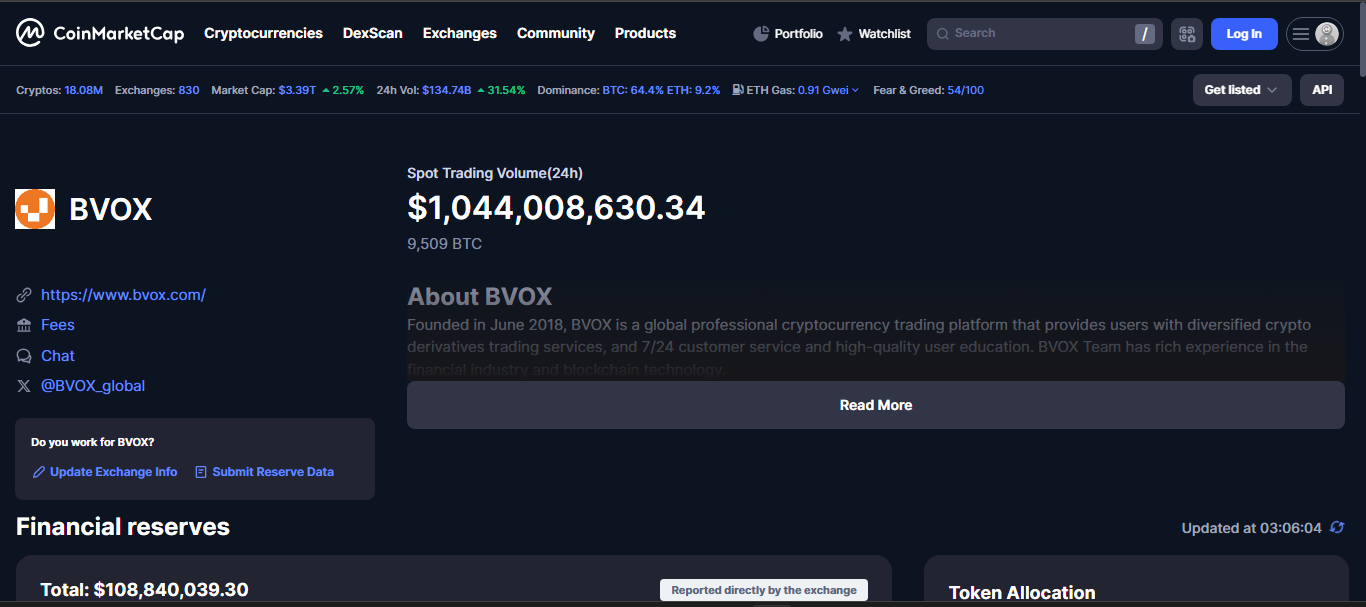Click the Market Cap $3.39T value
The height and width of the screenshot is (607, 1366).
point(297,90)
